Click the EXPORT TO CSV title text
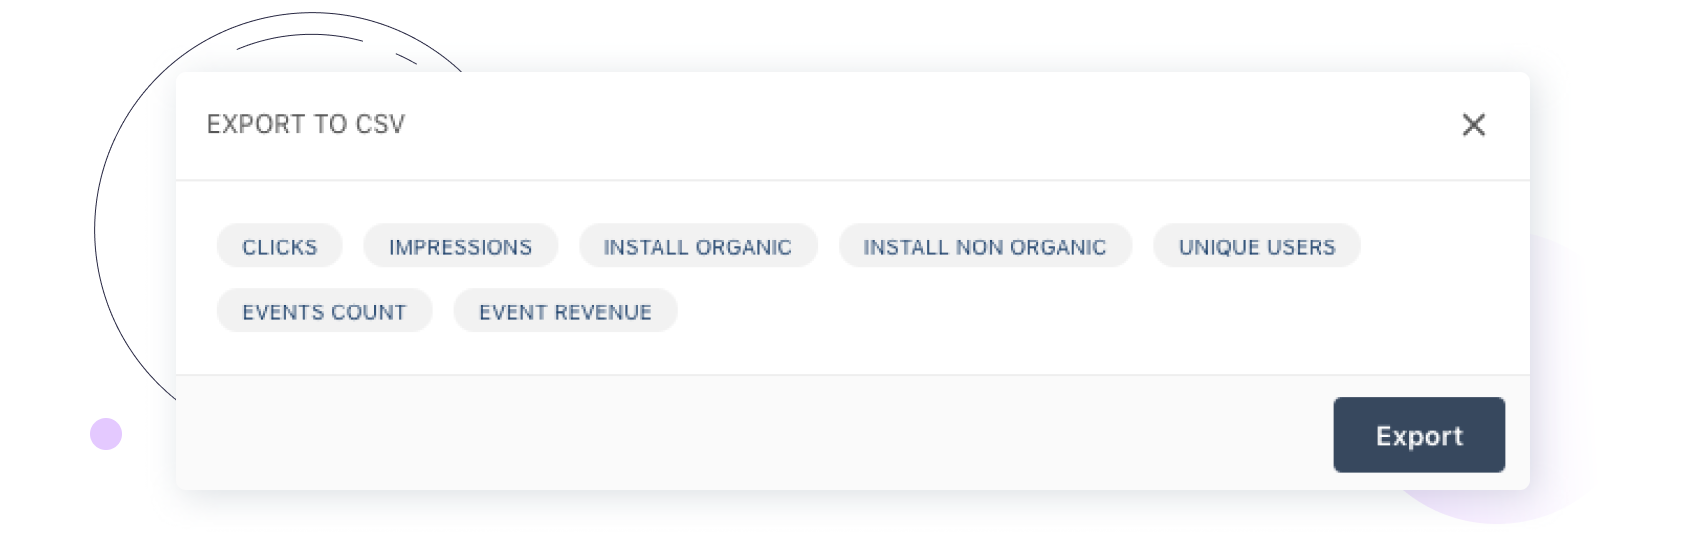1704x558 pixels. [x=306, y=125]
